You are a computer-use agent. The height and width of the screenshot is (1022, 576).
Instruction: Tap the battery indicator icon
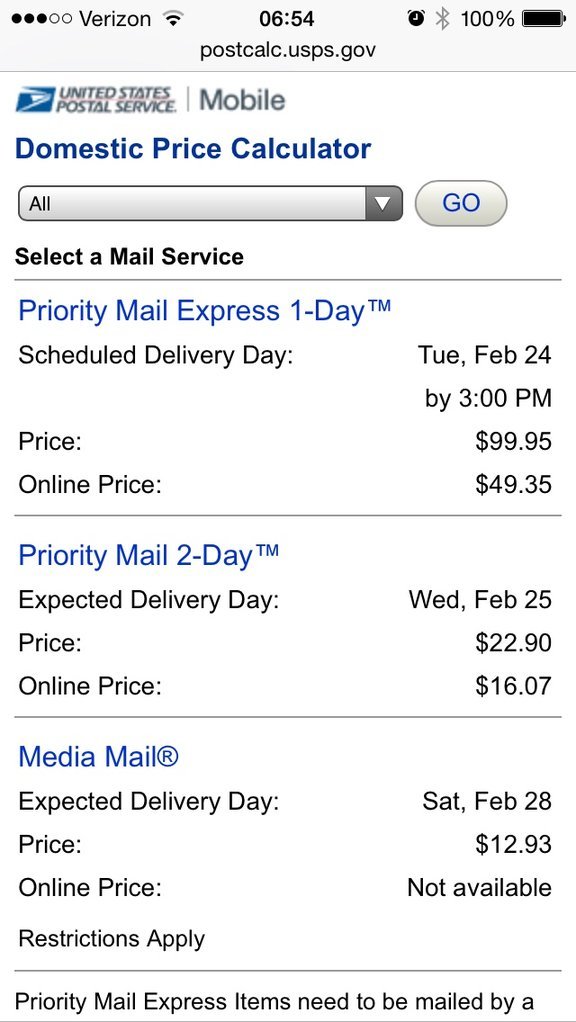pos(543,18)
